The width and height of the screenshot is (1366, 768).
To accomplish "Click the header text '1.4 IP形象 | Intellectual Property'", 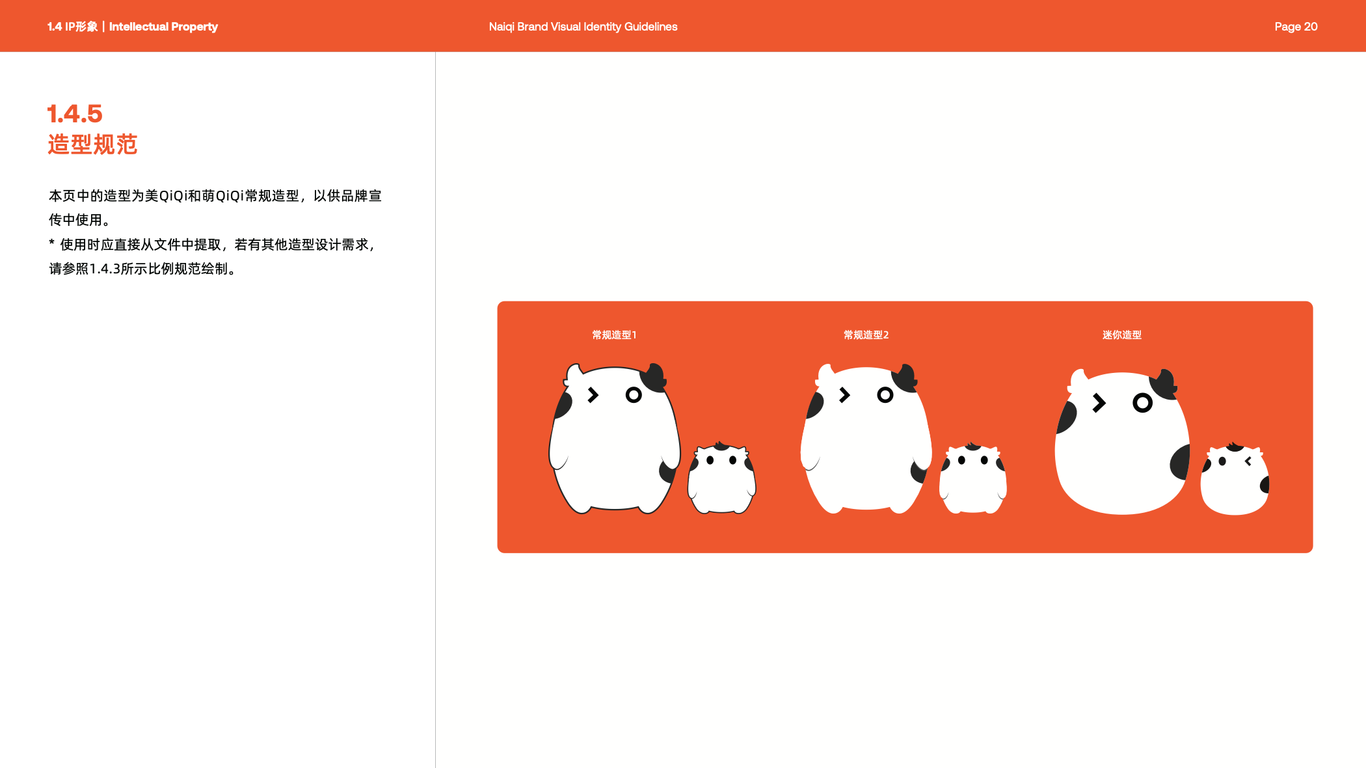I will [132, 27].
